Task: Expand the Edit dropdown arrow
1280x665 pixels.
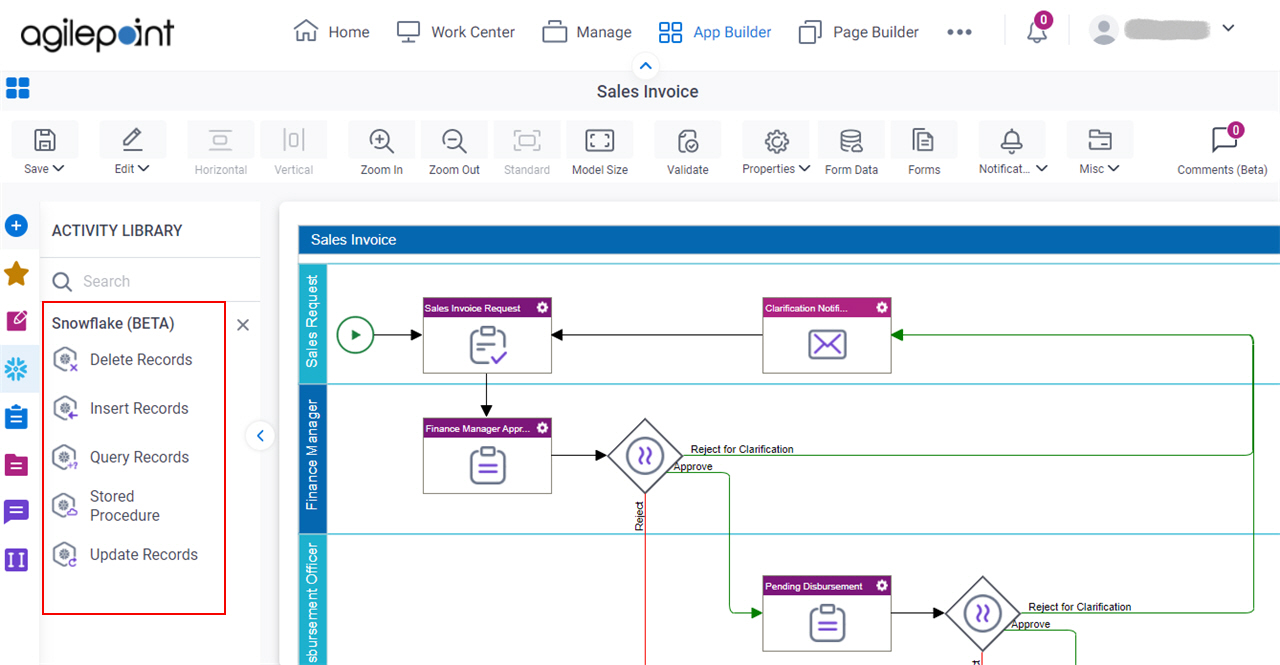Action: pos(144,169)
